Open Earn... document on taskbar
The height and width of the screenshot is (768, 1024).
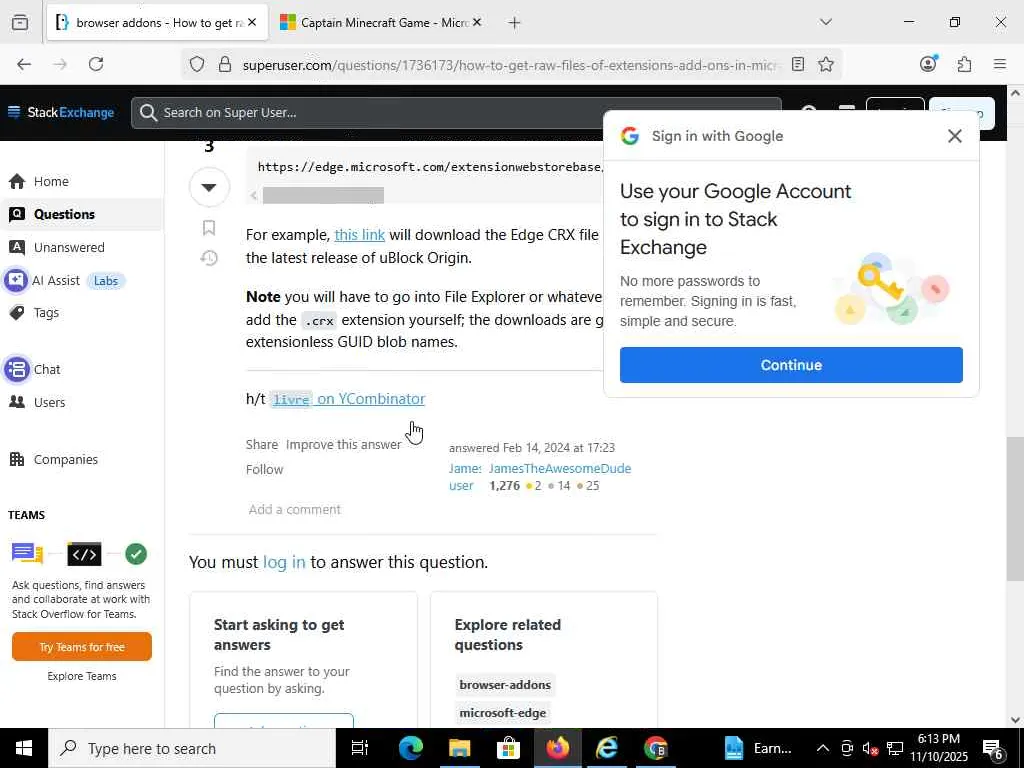[760, 748]
